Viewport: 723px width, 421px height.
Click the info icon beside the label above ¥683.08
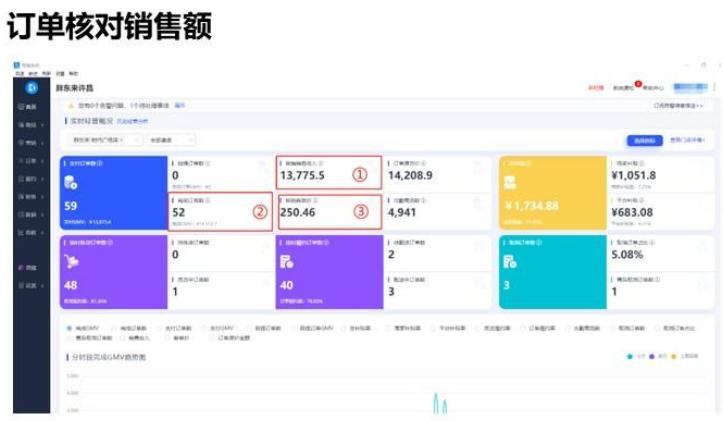tap(641, 201)
